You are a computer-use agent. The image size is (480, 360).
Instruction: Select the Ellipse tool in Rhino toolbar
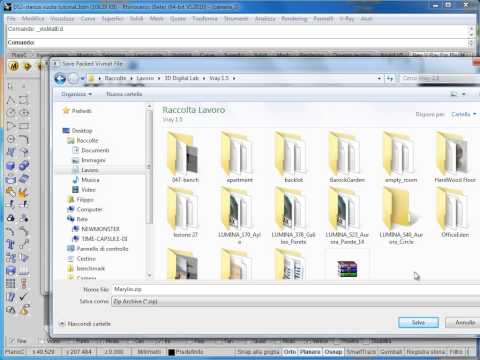(x=24, y=113)
